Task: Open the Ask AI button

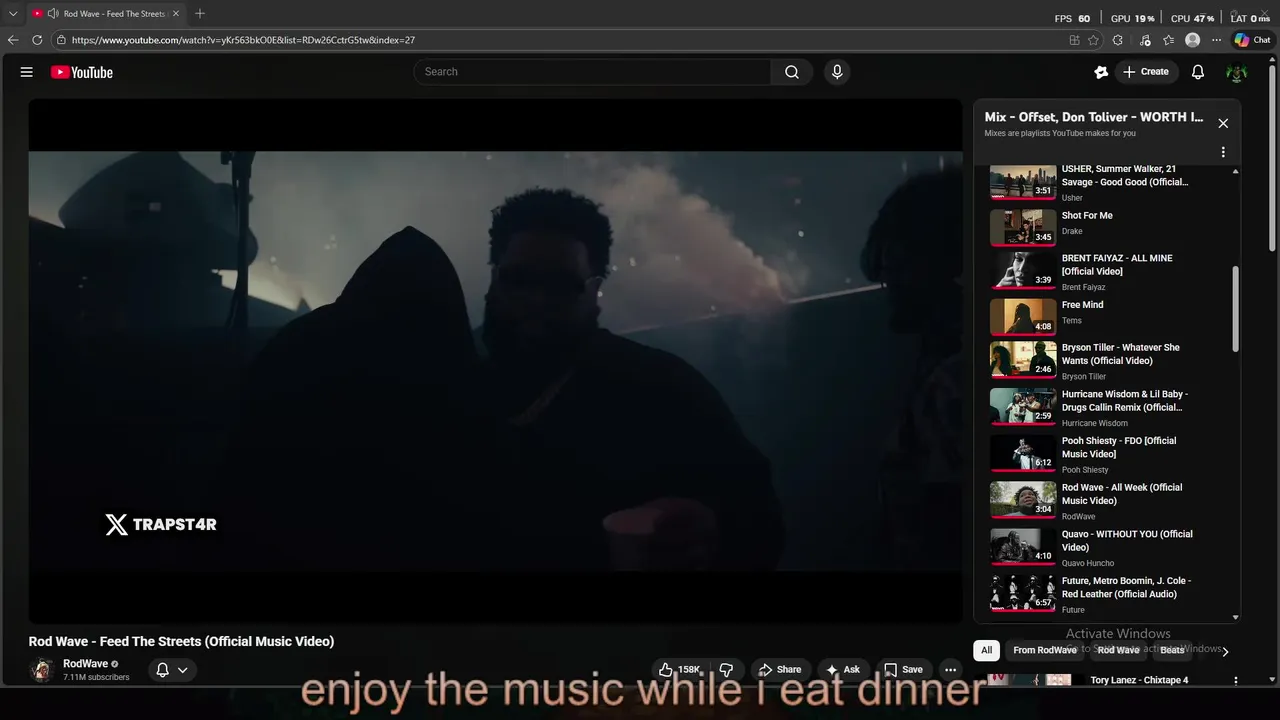Action: [843, 670]
